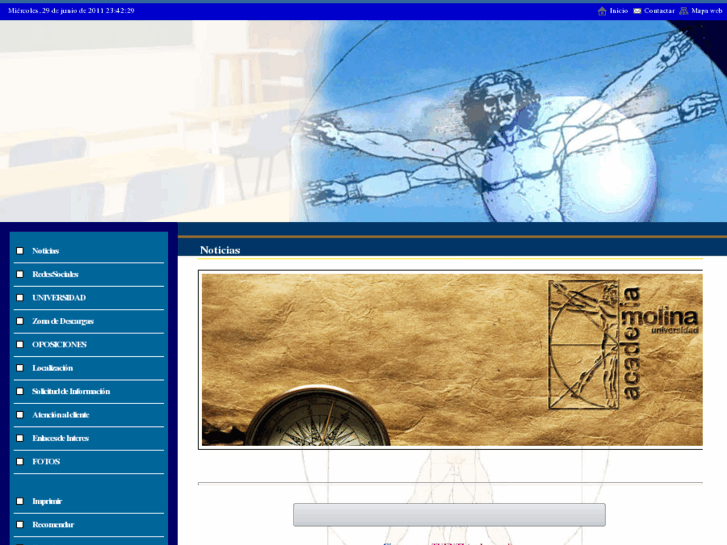This screenshot has width=727, height=545.
Task: Open Solicitud de Información page
Action: point(71,391)
